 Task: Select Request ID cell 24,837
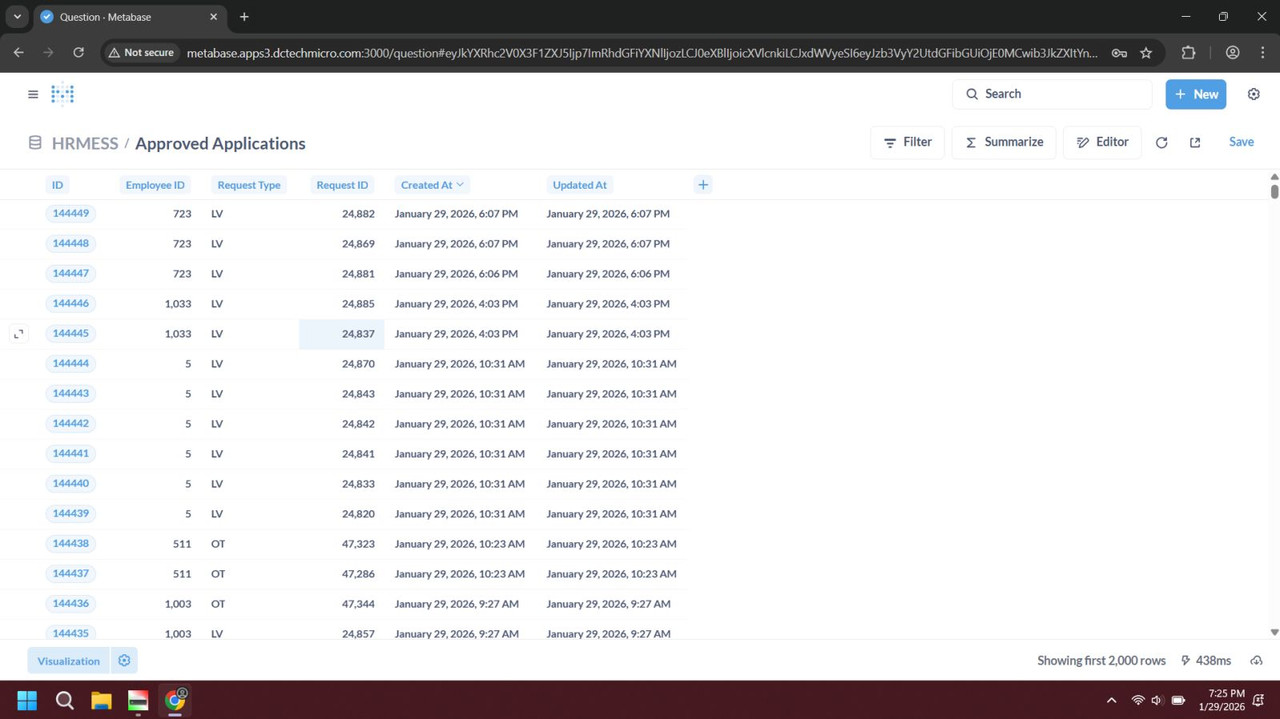pyautogui.click(x=342, y=334)
